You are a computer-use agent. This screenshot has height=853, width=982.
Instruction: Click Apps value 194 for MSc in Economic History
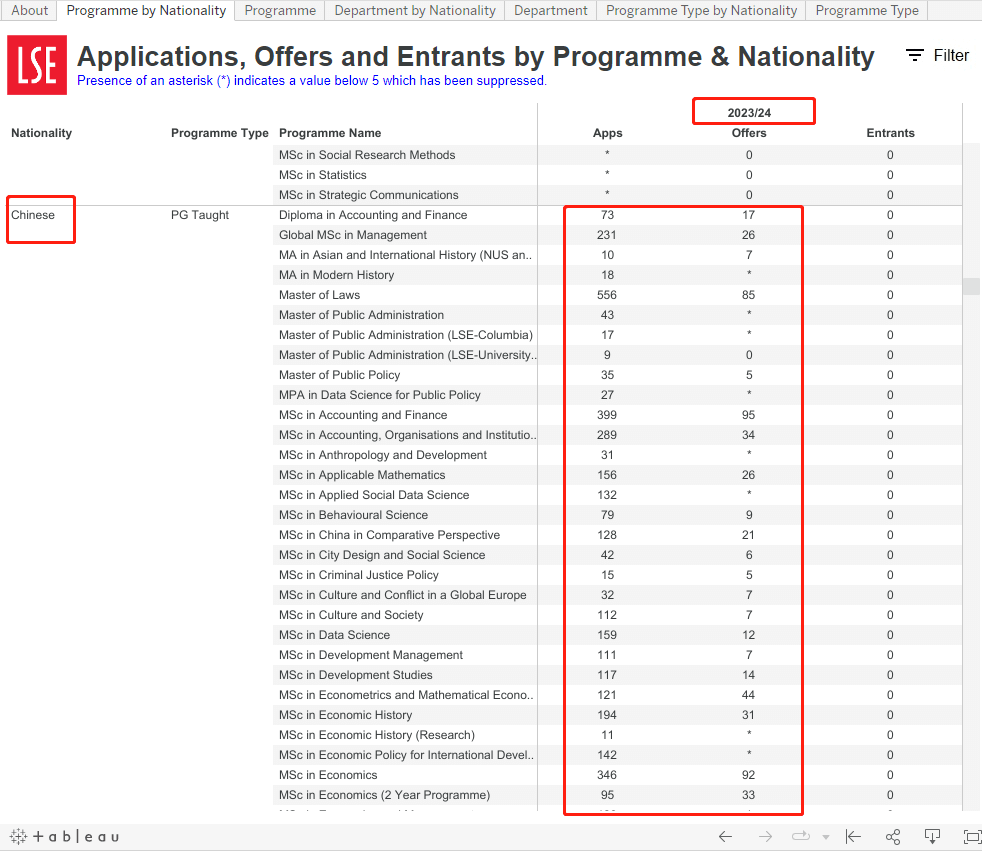pyautogui.click(x=607, y=716)
